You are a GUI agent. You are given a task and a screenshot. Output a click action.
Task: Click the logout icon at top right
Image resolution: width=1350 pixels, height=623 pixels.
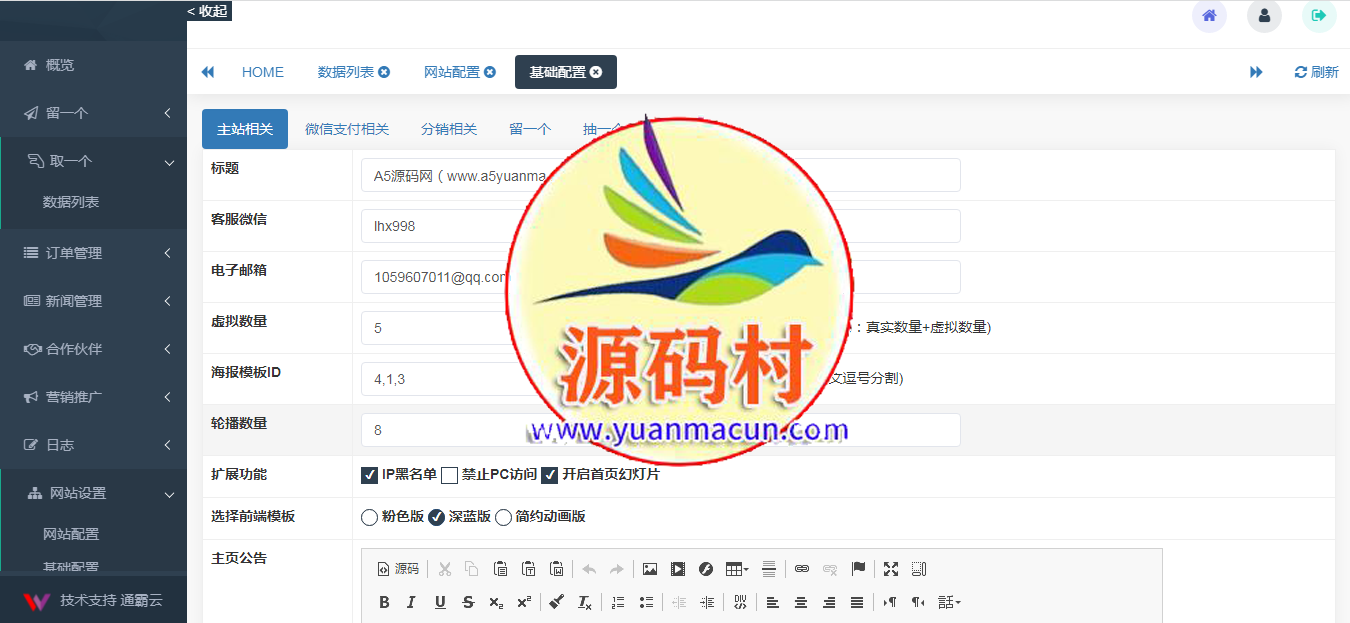click(x=1319, y=16)
